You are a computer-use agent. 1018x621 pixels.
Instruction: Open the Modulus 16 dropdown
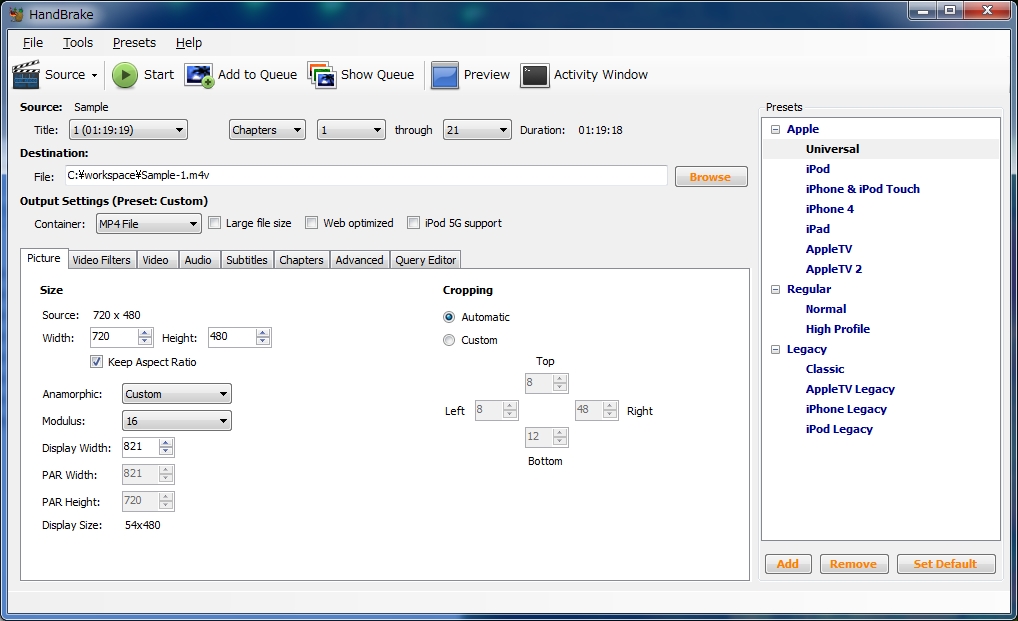click(177, 421)
